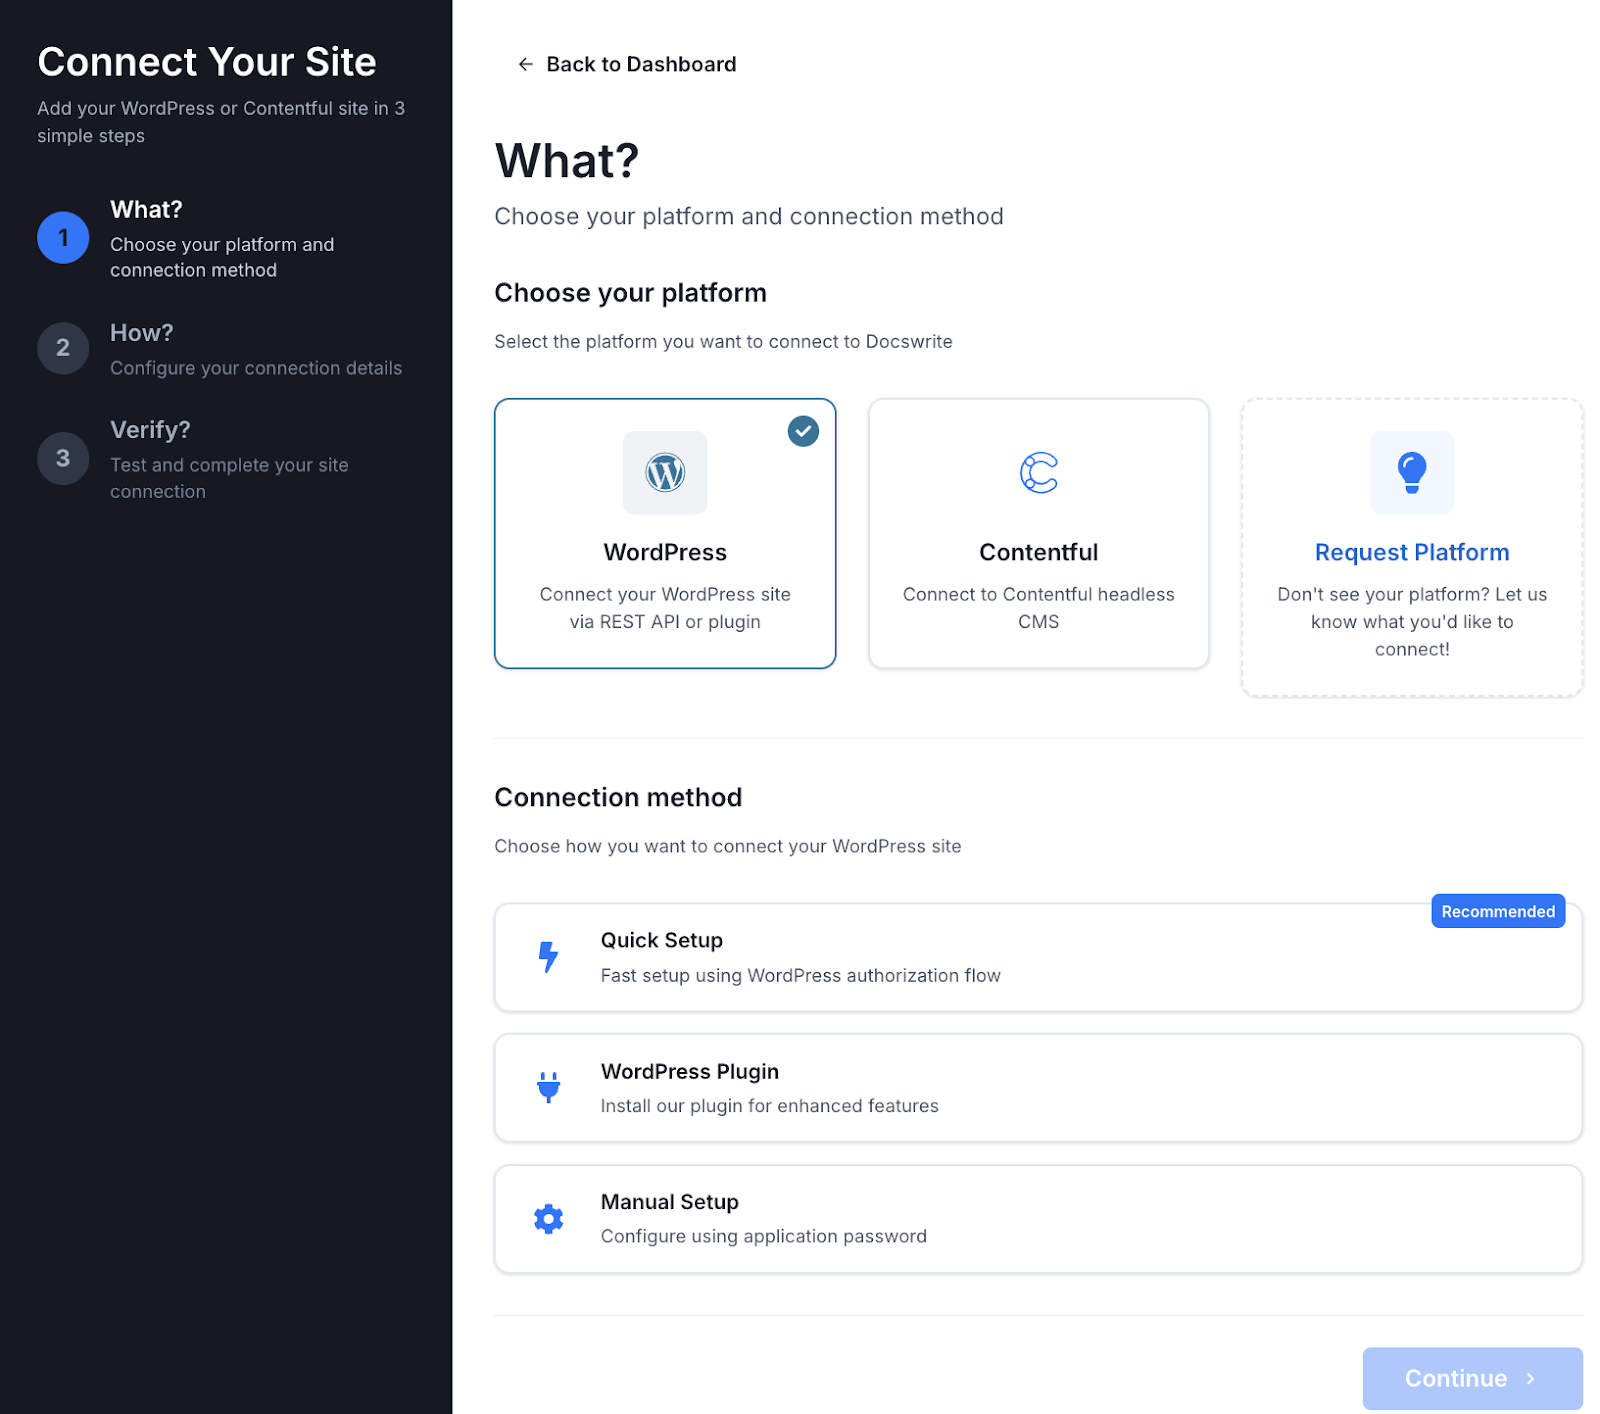Choose Quick Setup connection method
The width and height of the screenshot is (1600, 1414).
1038,957
